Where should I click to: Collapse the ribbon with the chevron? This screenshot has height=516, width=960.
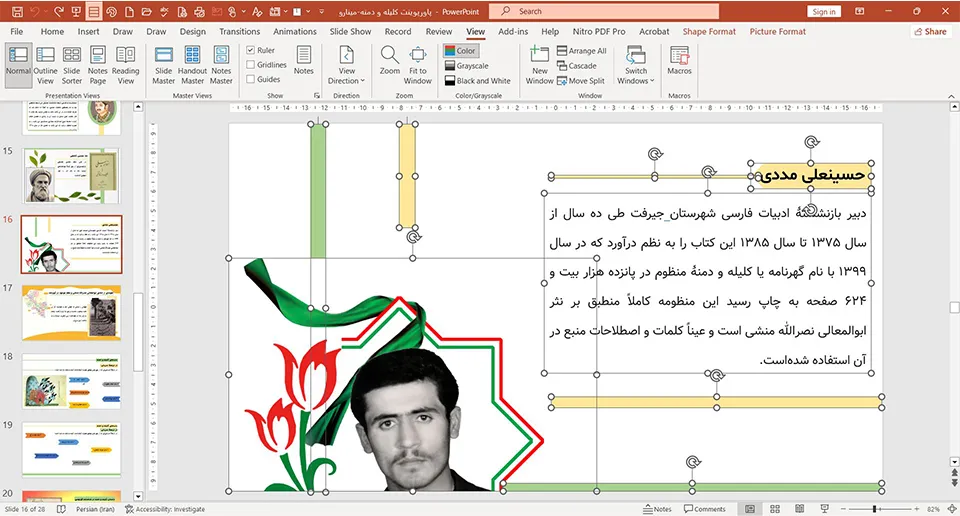(951, 96)
